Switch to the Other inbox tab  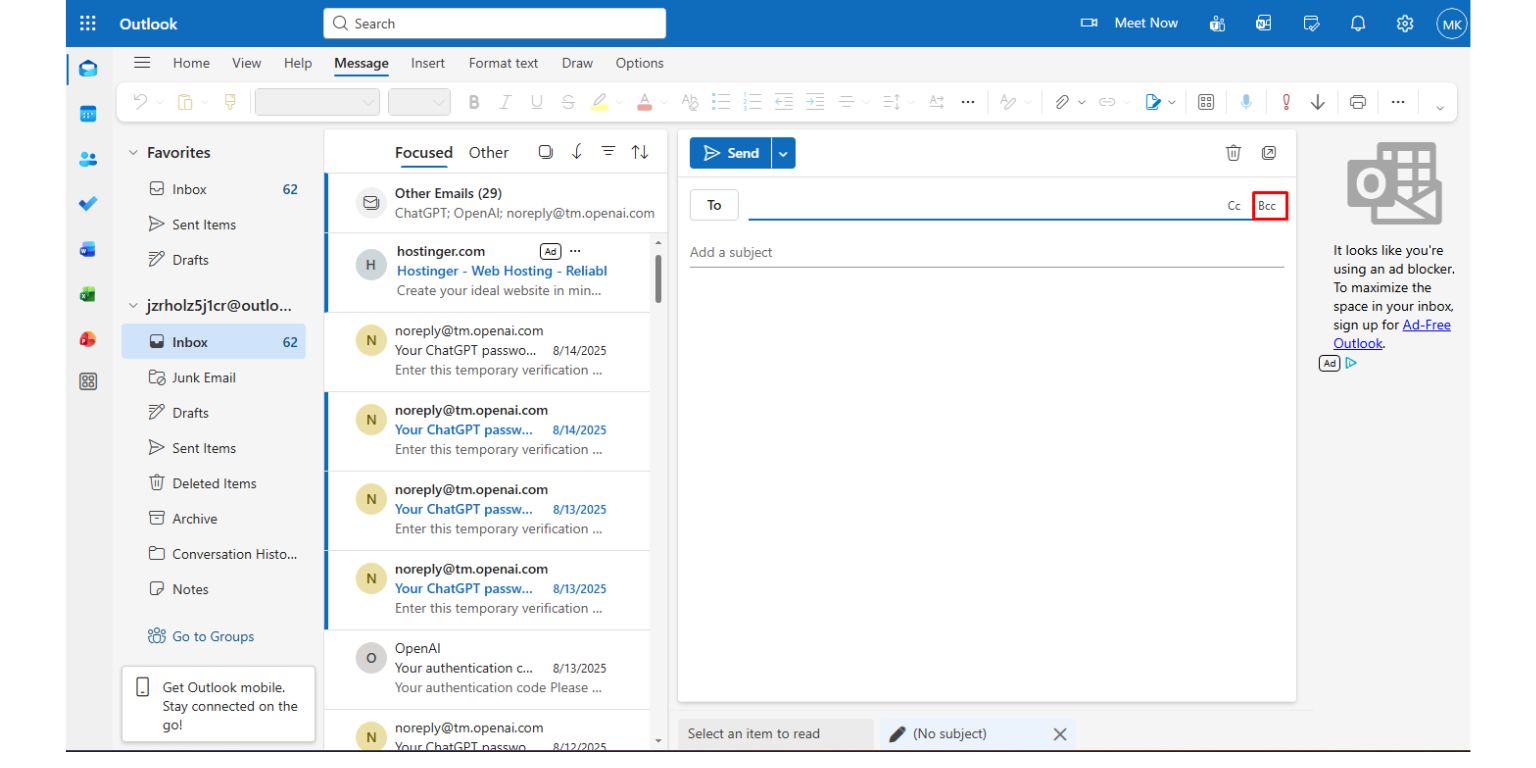[x=487, y=152]
